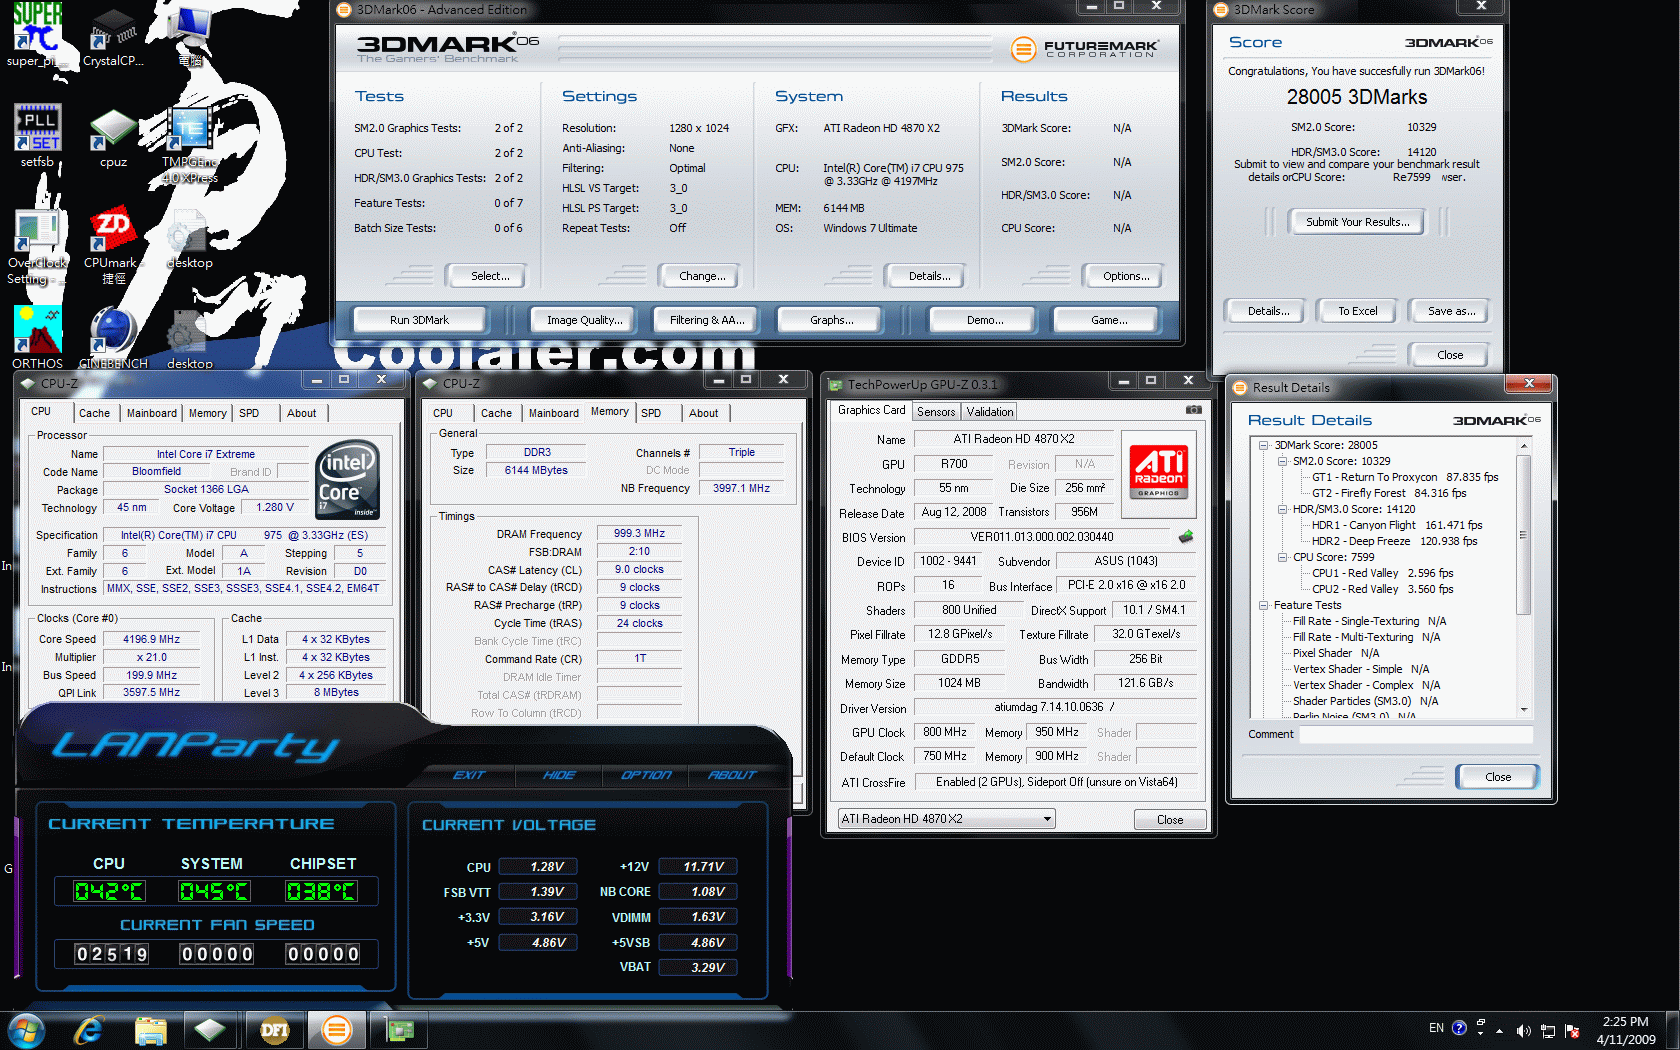This screenshot has height=1050, width=1680.
Task: Switch to 3DMark06 taskbar button
Action: [337, 1030]
